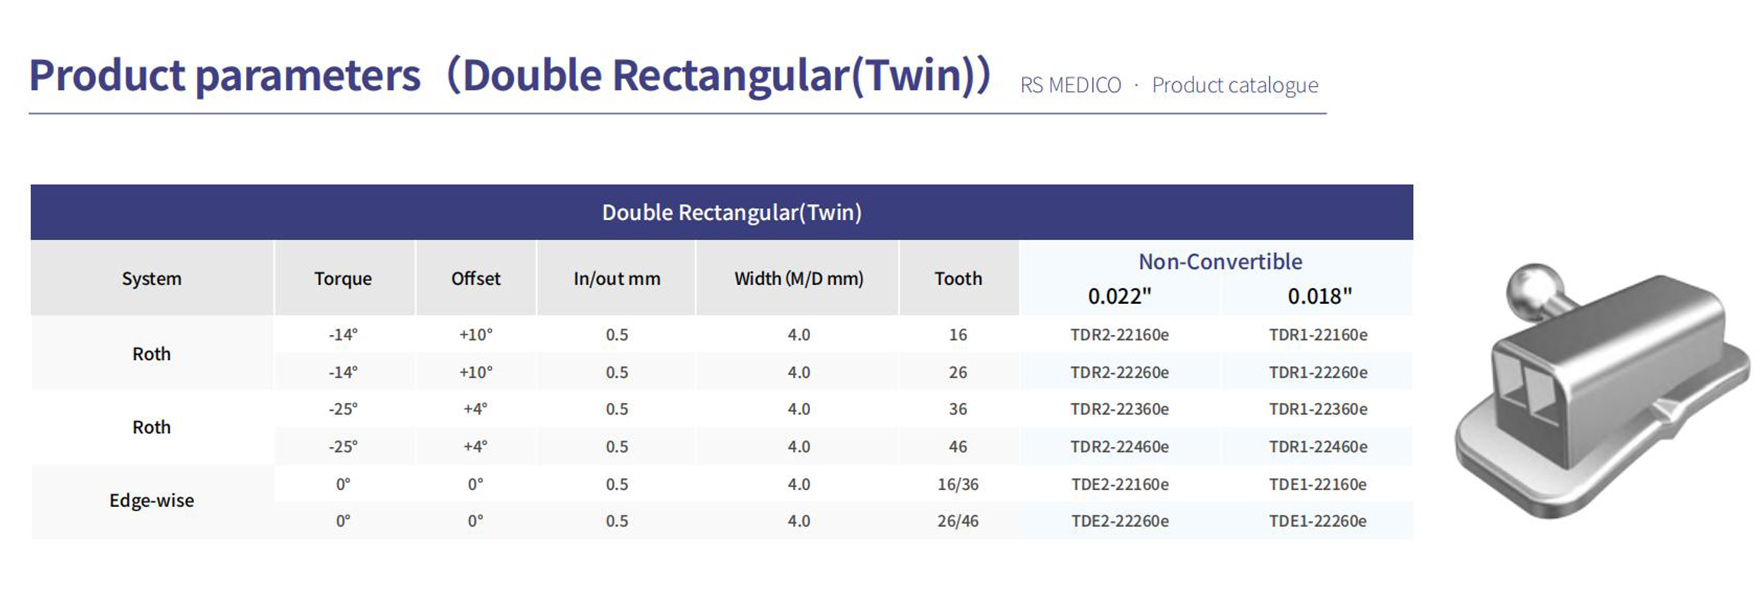Select the TDR2-22160e product code
The image size is (1760, 599).
(x=1119, y=335)
